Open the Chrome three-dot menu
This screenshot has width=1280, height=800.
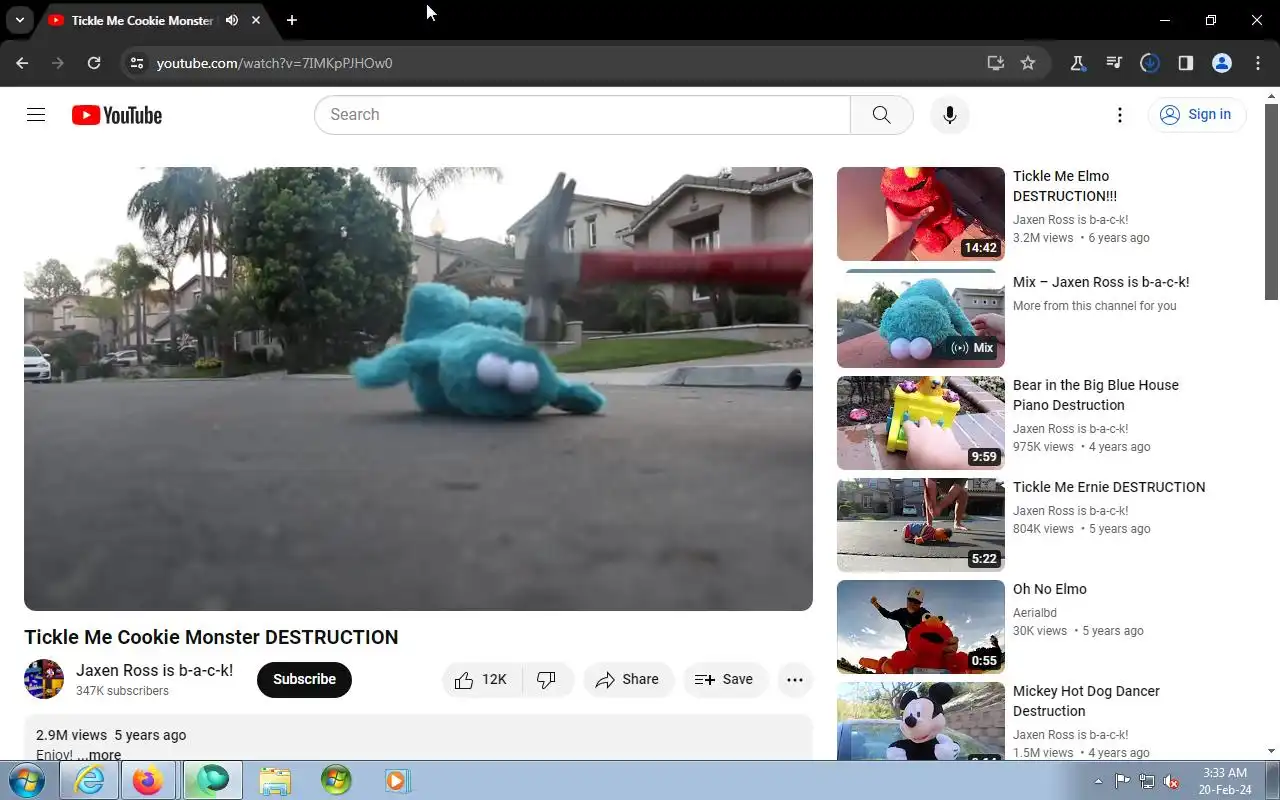(x=1258, y=63)
